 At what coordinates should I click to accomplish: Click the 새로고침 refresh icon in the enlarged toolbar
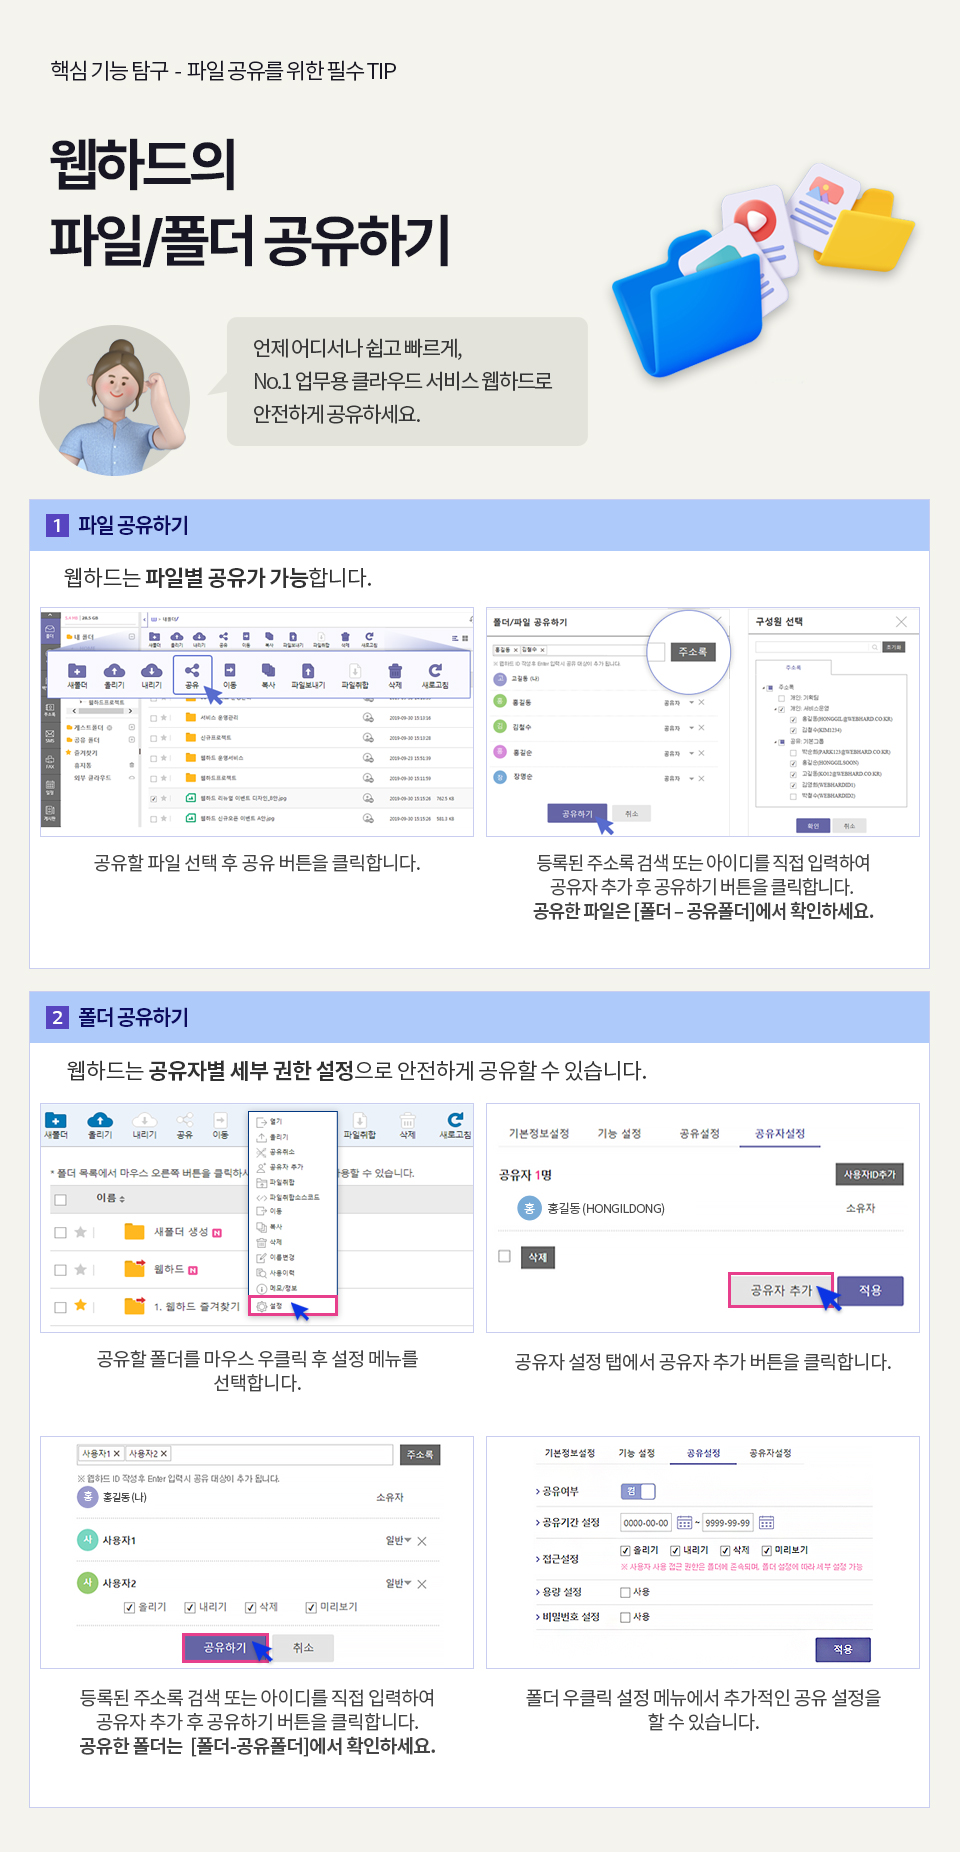pyautogui.click(x=435, y=670)
